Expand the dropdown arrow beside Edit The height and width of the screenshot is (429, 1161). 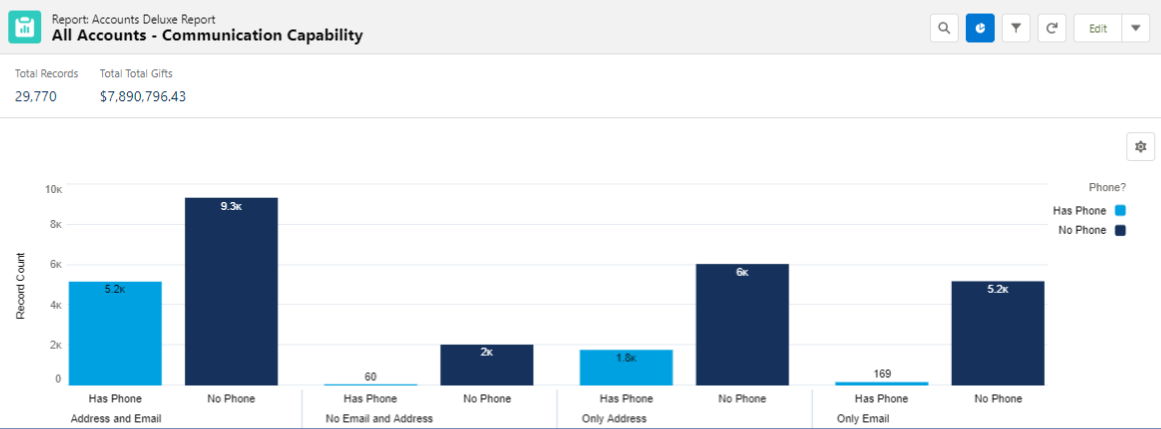point(1135,28)
